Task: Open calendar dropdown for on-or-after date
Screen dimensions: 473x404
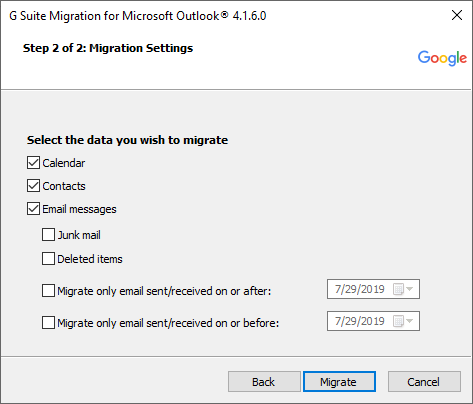Action: point(410,289)
